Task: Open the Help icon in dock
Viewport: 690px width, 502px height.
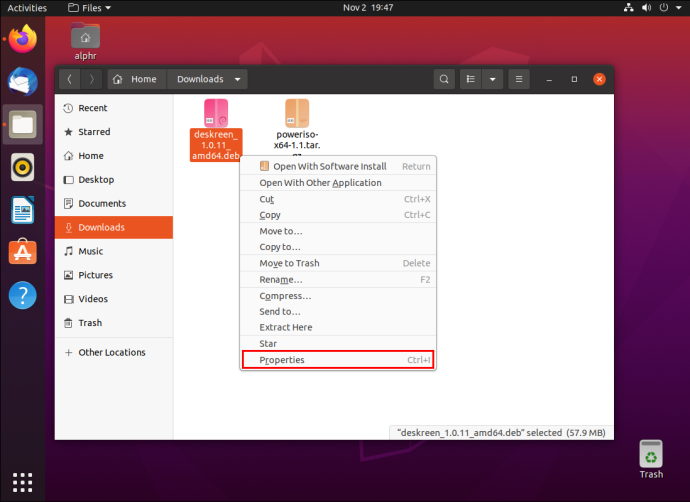Action: [x=22, y=295]
